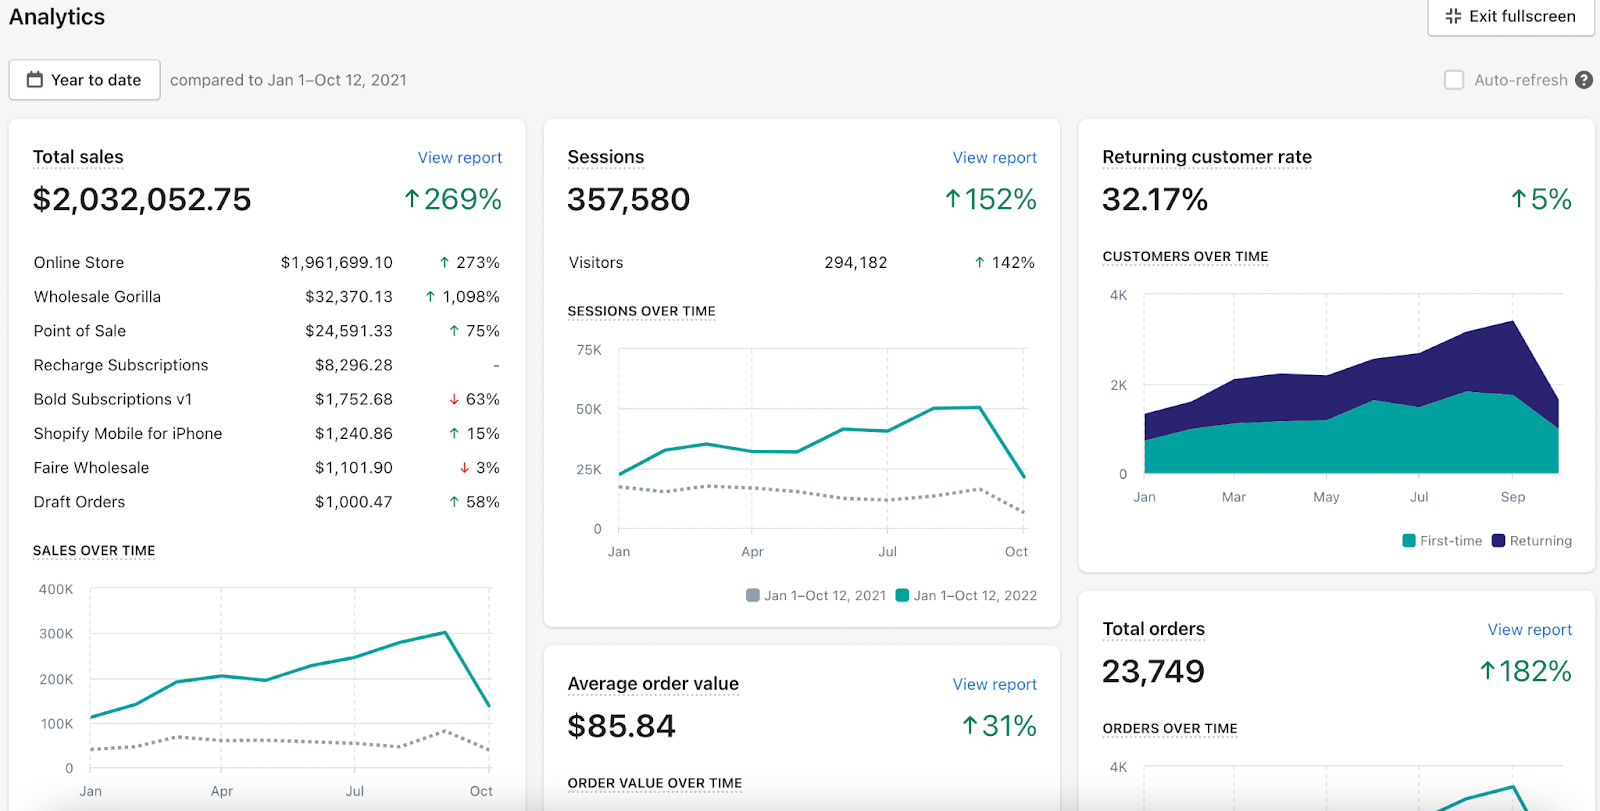Click the gray Jan 1–Oct 12, 2021 legend swatch
Screen dimensions: 1600x811
coord(753,595)
